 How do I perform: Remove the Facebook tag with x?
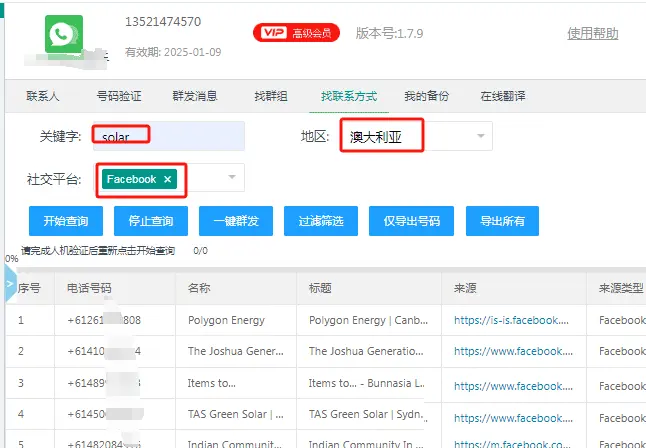167,179
